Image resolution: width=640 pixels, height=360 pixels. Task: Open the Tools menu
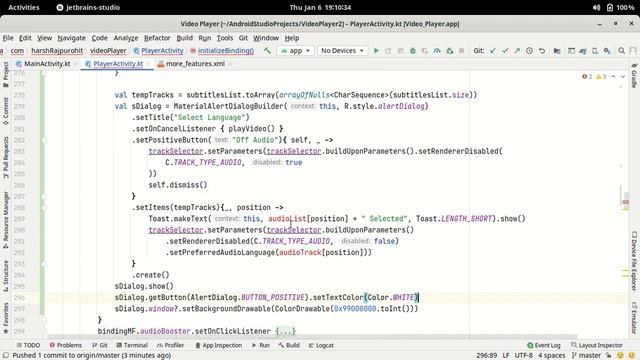224,38
